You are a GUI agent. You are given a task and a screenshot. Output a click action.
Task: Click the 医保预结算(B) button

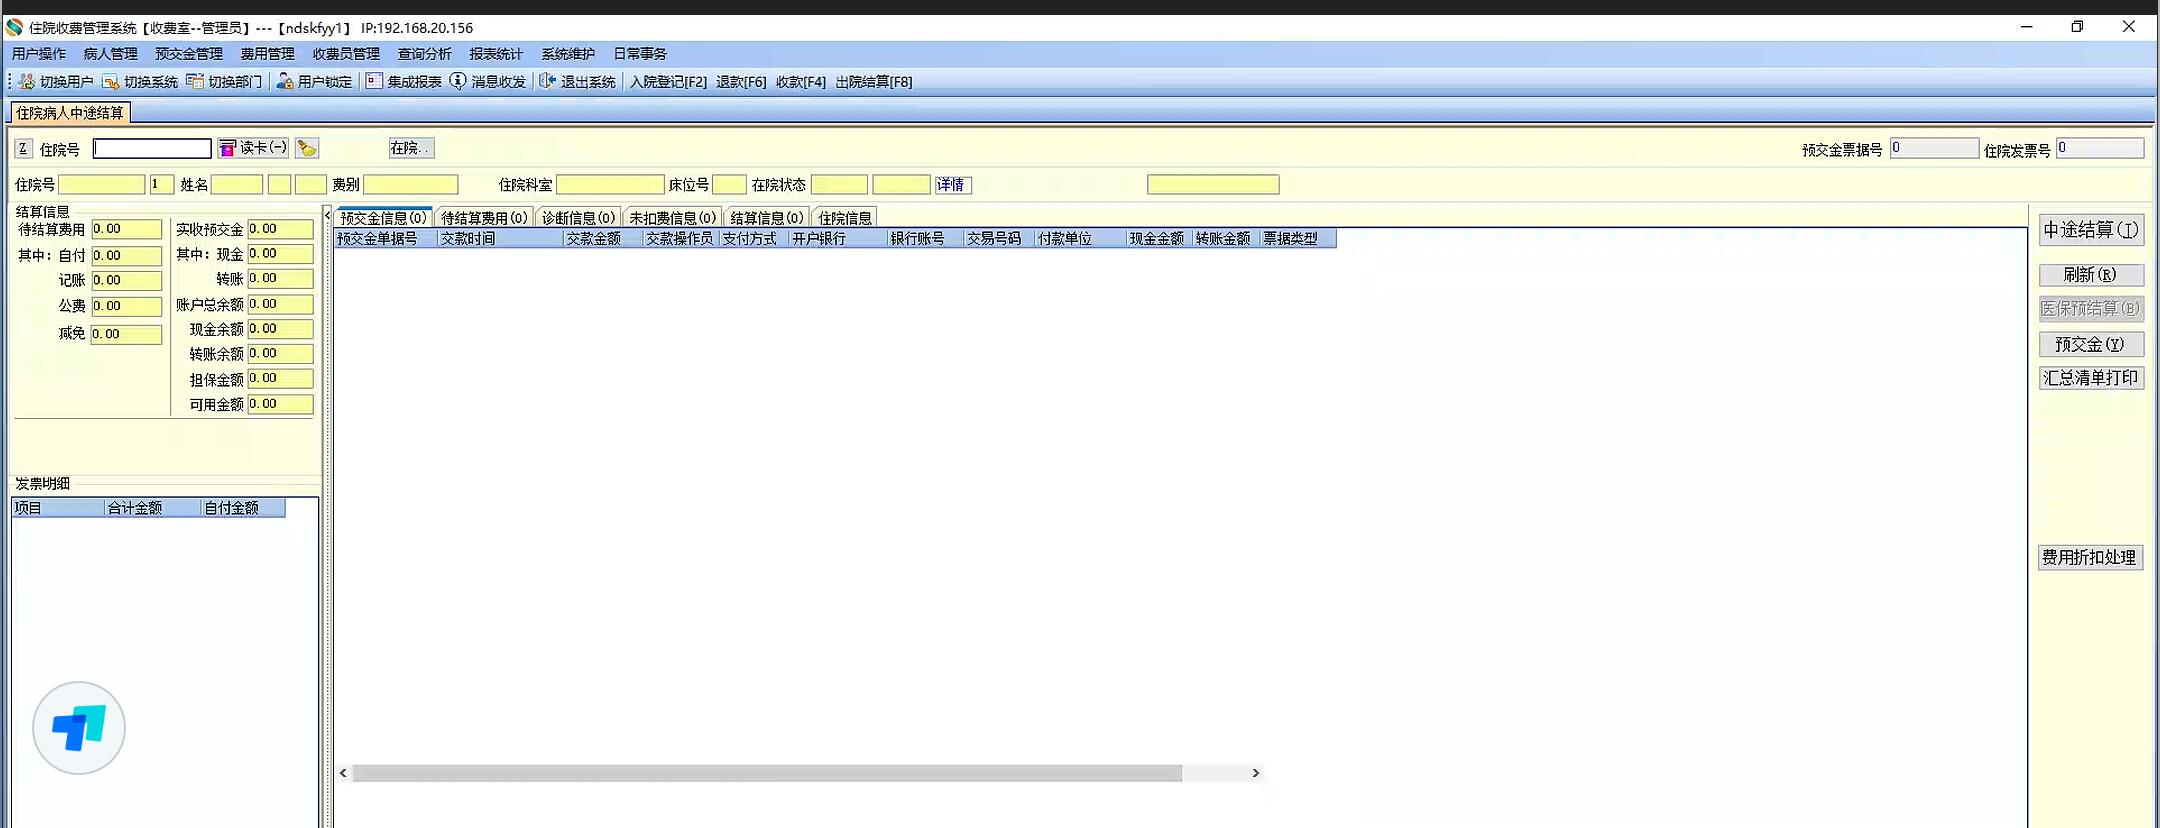2091,309
